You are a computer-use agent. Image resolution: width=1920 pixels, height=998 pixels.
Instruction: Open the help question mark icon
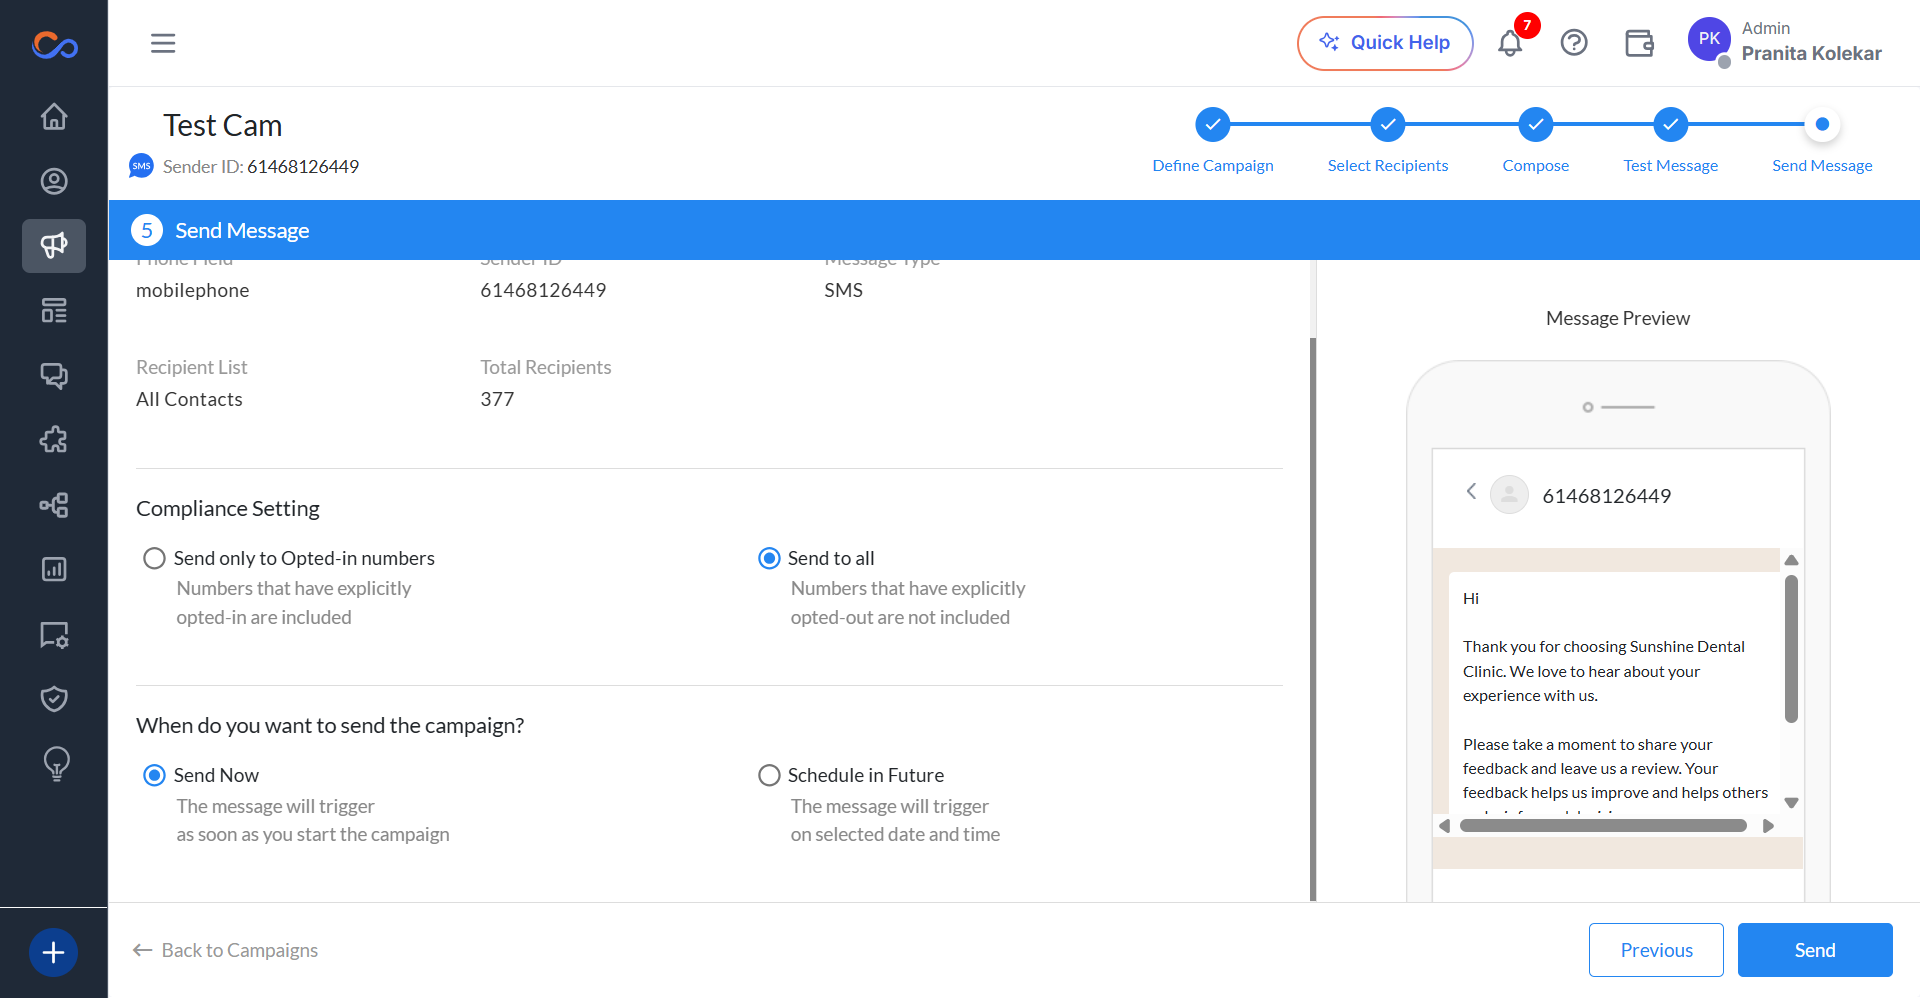coord(1574,43)
